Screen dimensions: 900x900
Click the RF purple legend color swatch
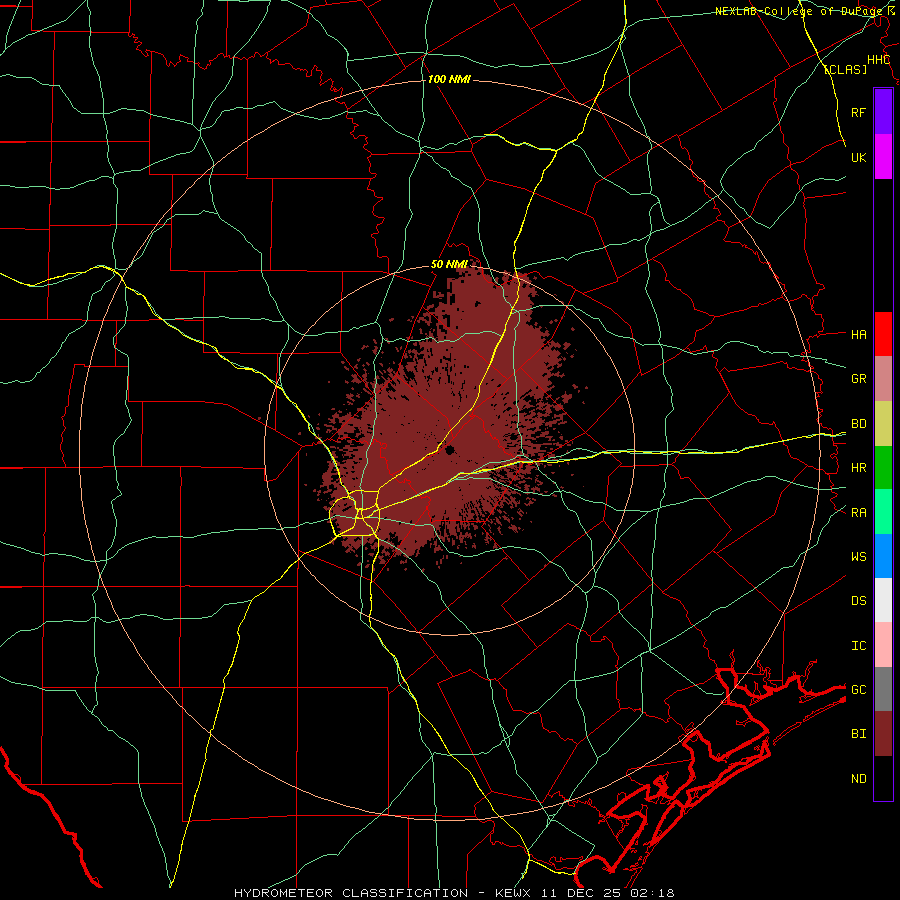point(883,112)
